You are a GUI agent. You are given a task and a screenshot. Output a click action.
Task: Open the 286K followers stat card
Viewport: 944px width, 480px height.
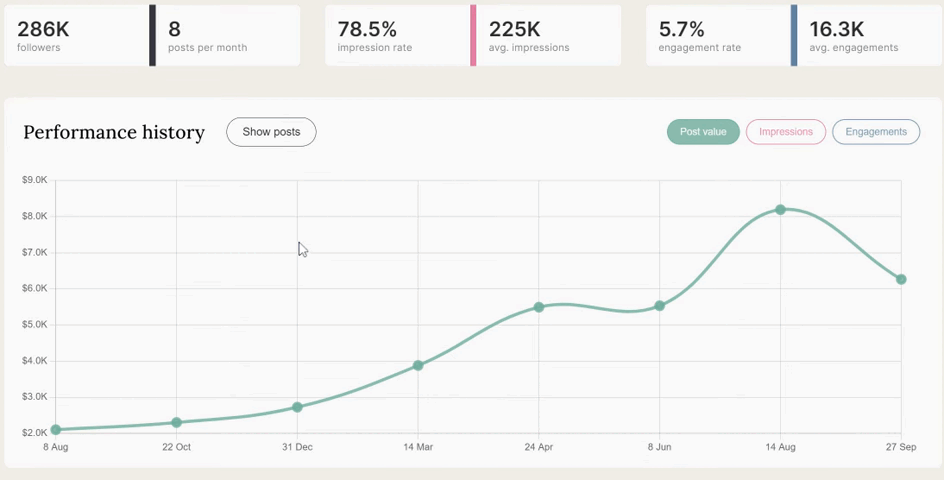click(75, 36)
